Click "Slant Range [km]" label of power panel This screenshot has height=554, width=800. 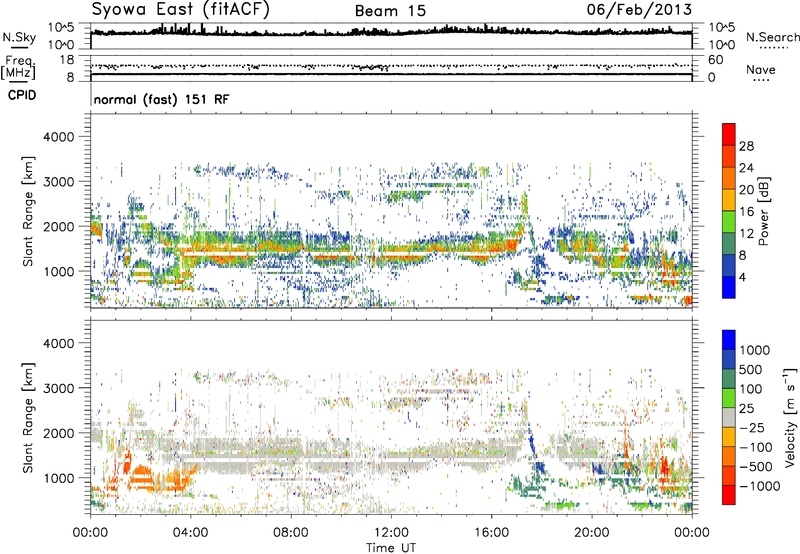coord(28,211)
